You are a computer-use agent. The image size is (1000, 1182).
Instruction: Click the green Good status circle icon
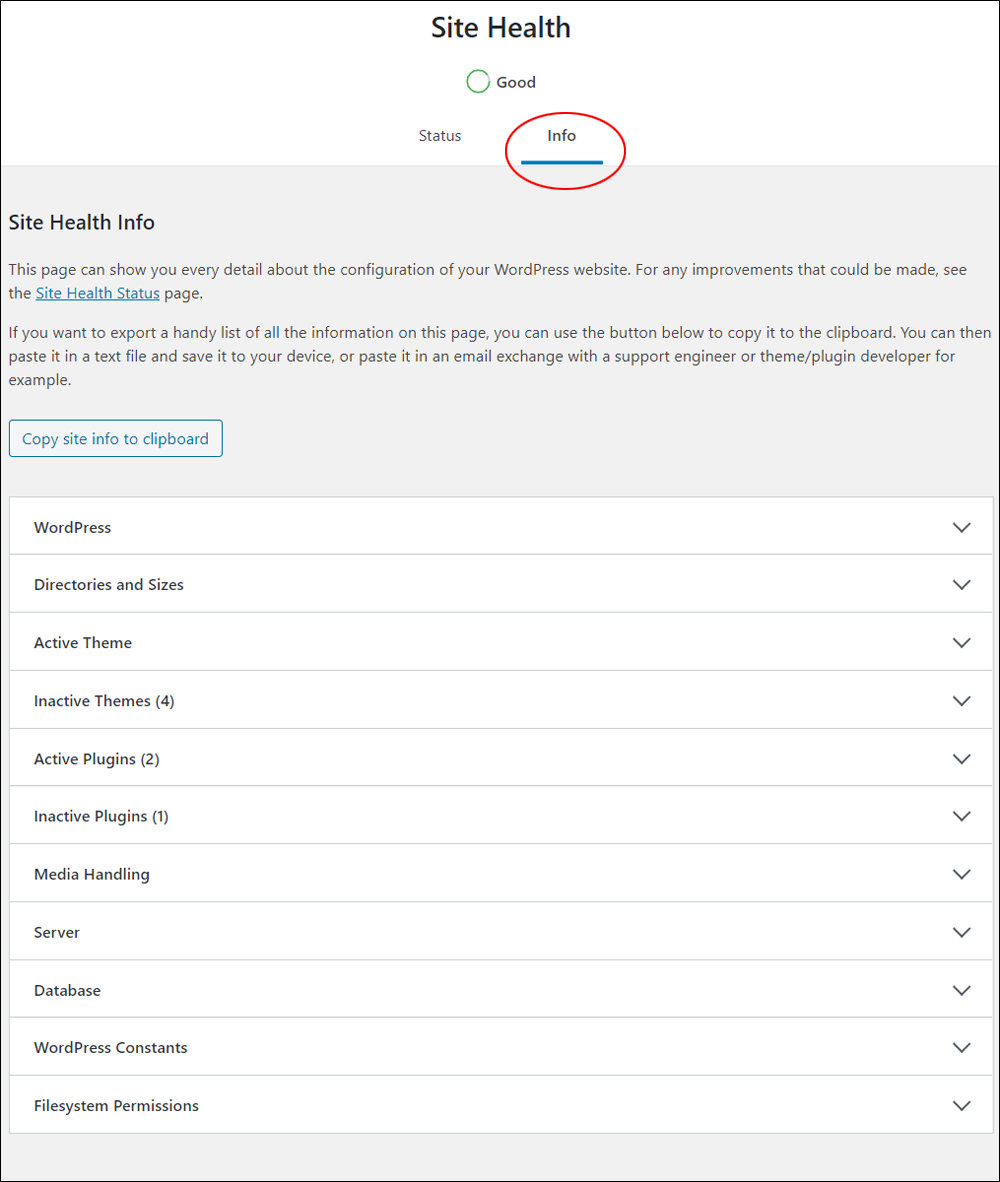(478, 81)
